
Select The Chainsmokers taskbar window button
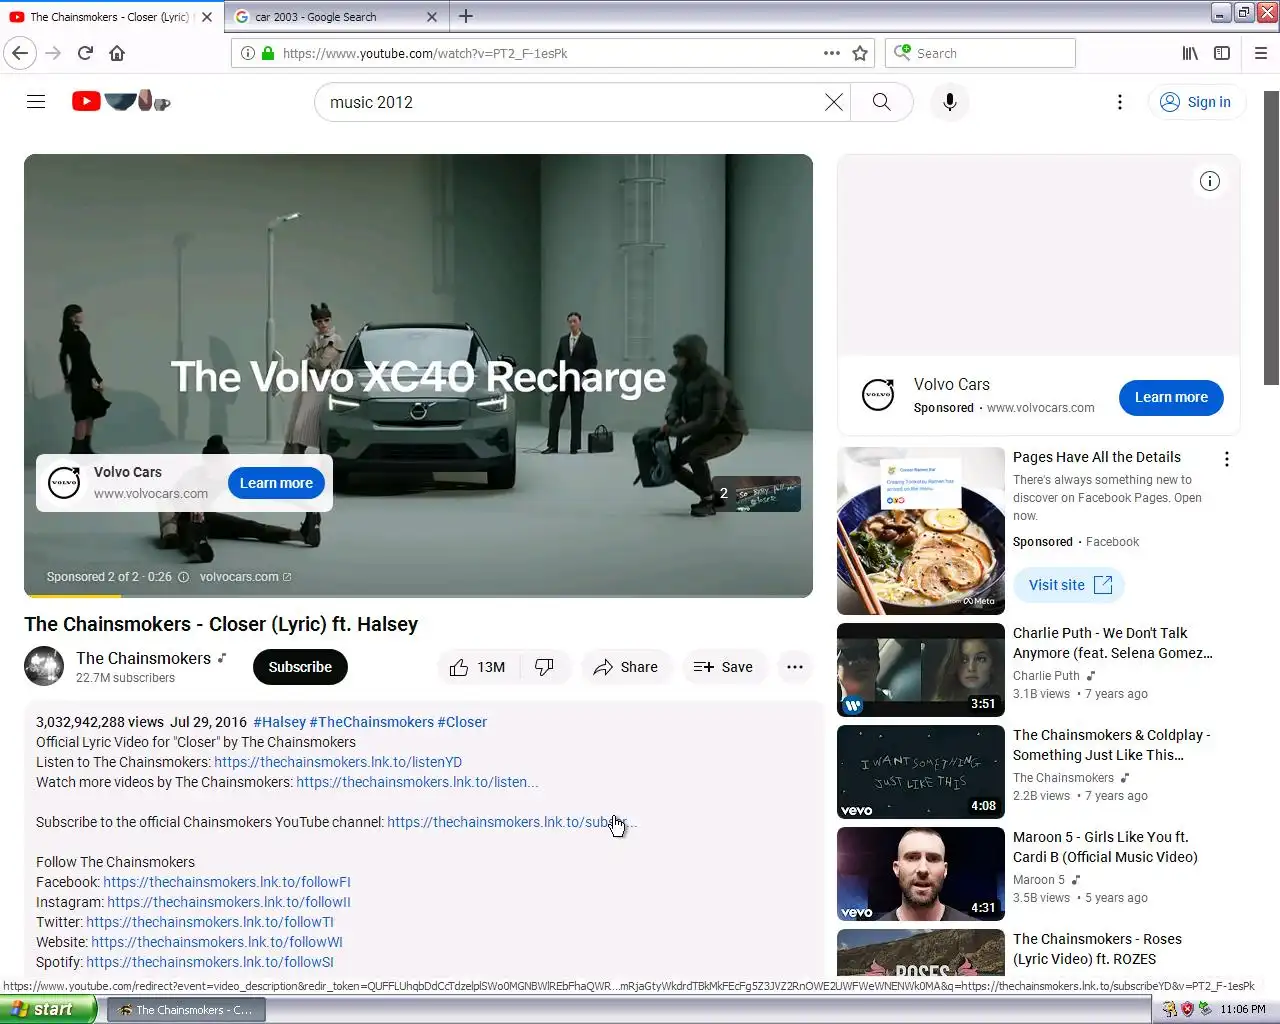coord(186,1010)
